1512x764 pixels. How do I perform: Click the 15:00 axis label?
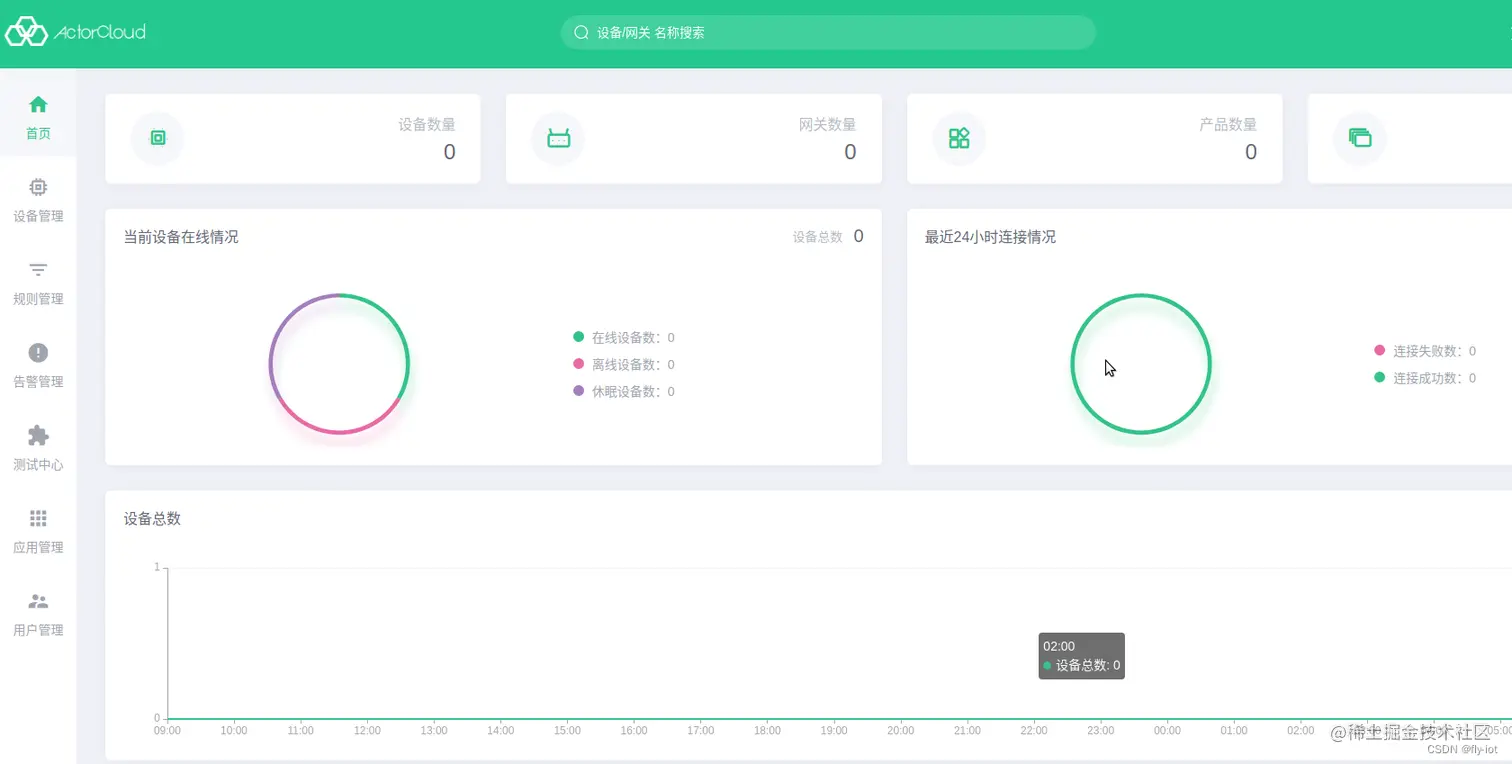(567, 731)
